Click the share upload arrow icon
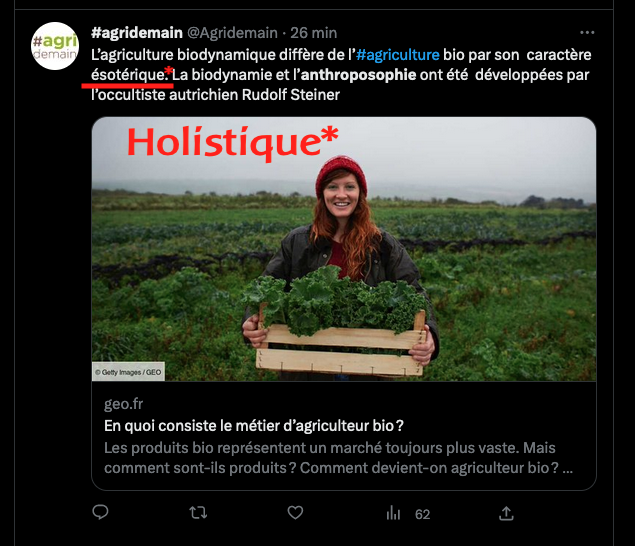Image resolution: width=635 pixels, height=546 pixels. point(506,513)
